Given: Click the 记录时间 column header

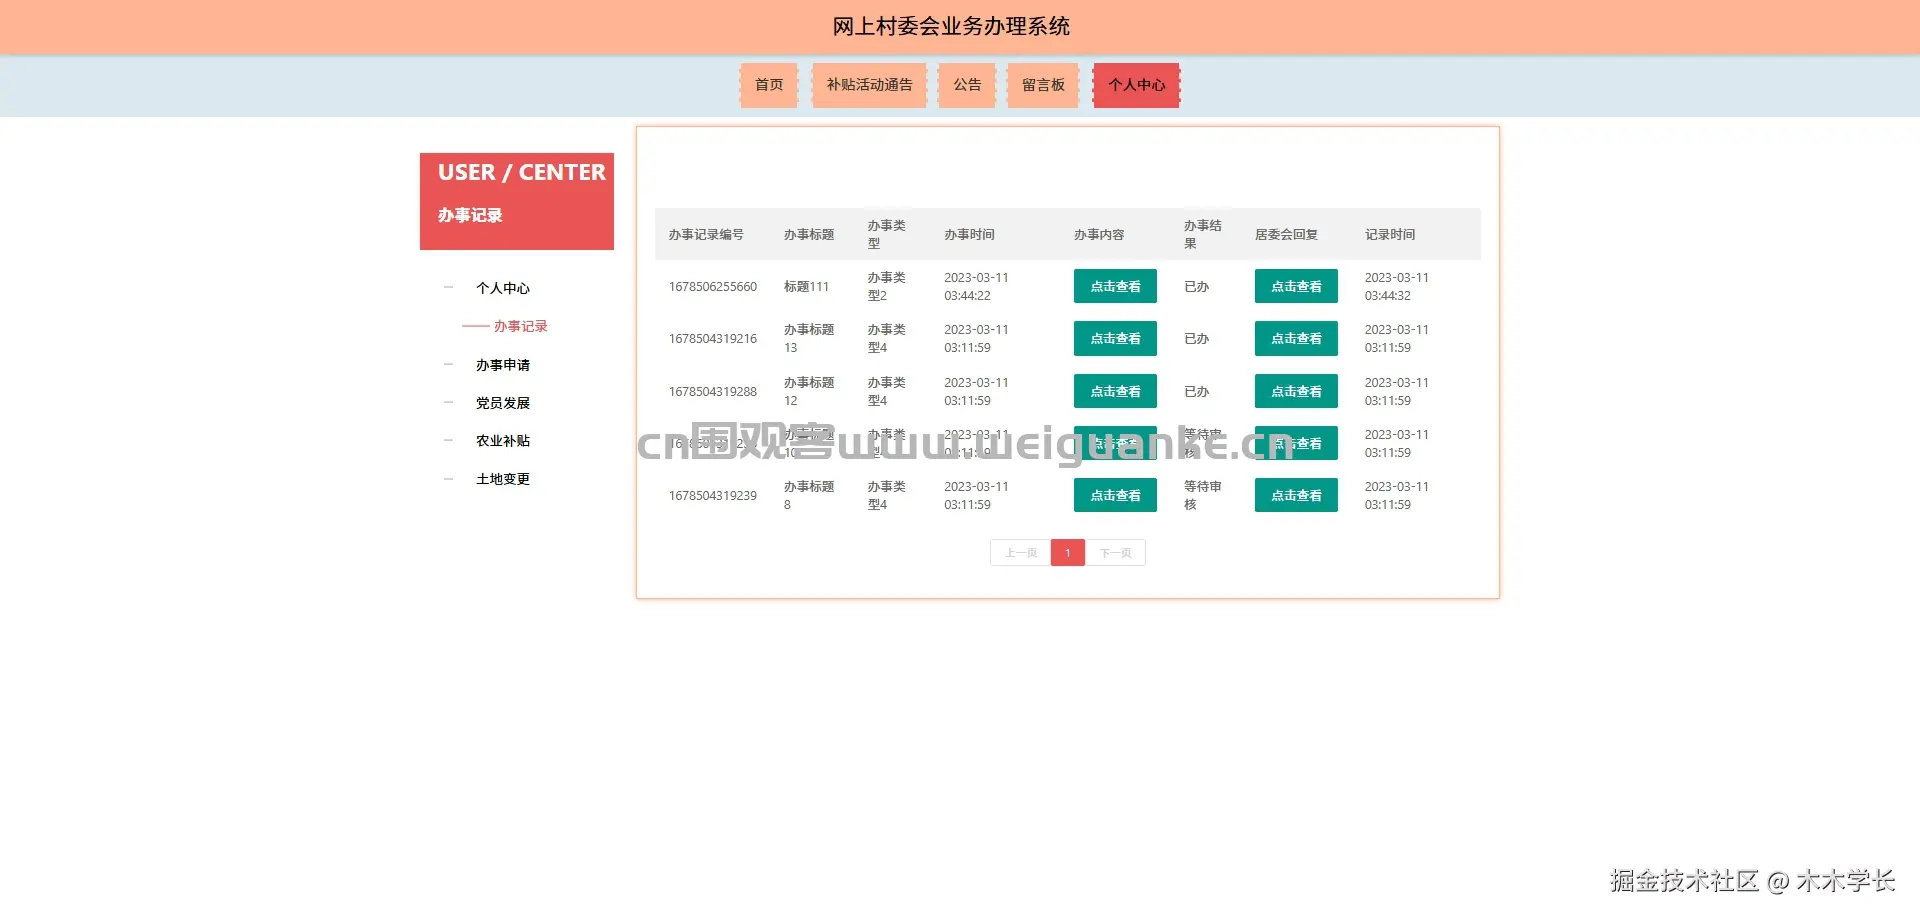Looking at the screenshot, I should coord(1390,234).
